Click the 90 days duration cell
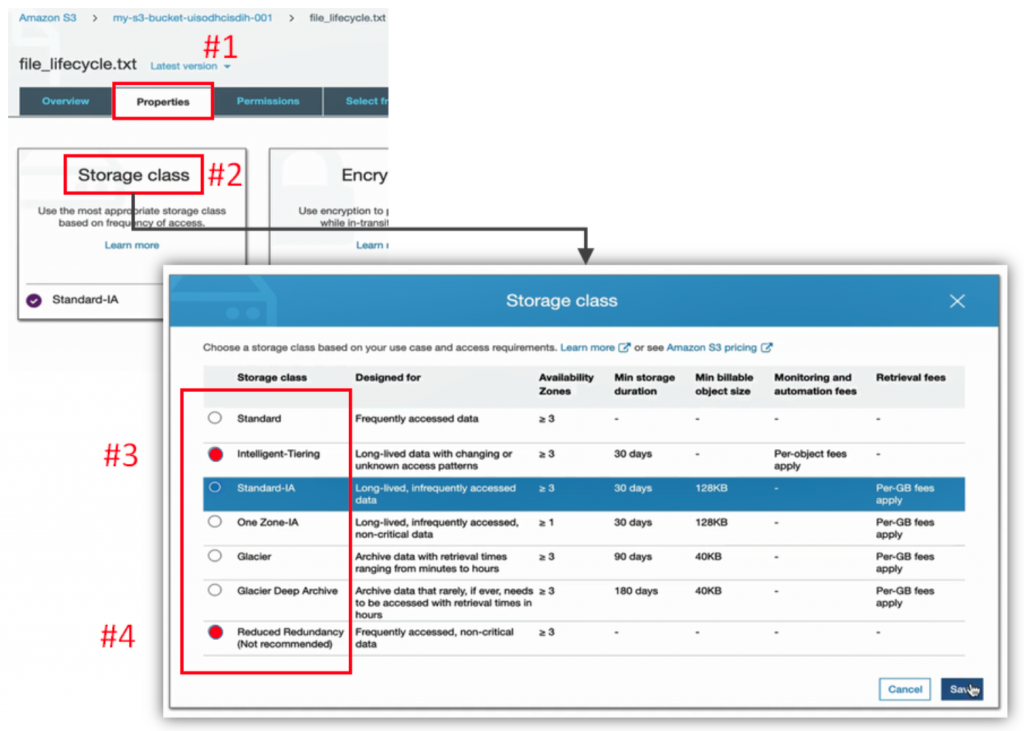Screen dimensions: 1024x731 [x=633, y=557]
